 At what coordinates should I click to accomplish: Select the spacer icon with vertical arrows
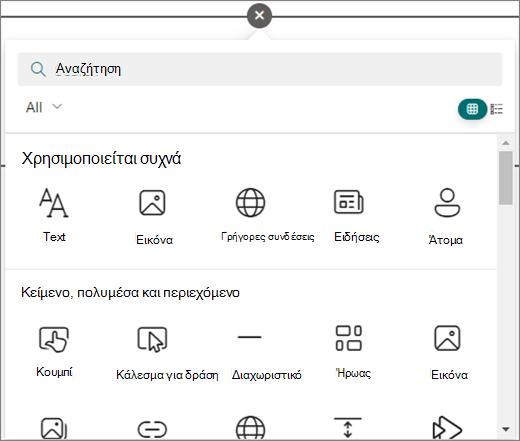tap(348, 427)
